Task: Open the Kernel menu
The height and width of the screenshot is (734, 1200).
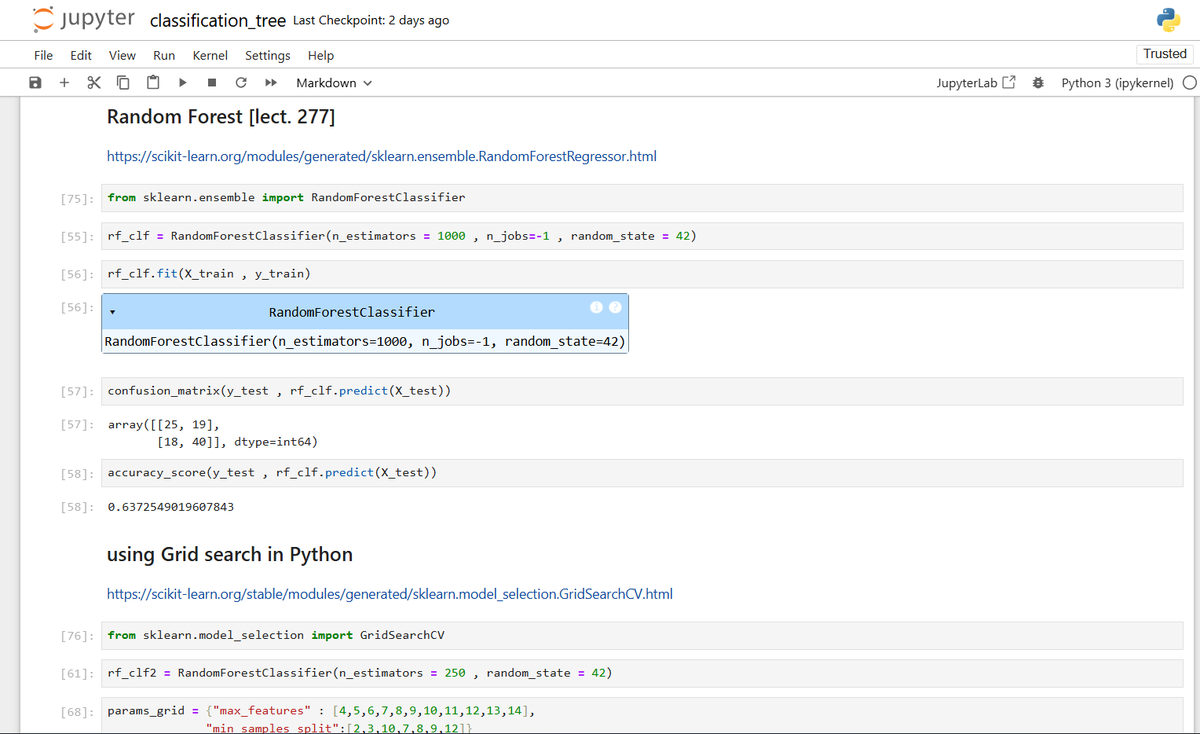Action: point(210,56)
